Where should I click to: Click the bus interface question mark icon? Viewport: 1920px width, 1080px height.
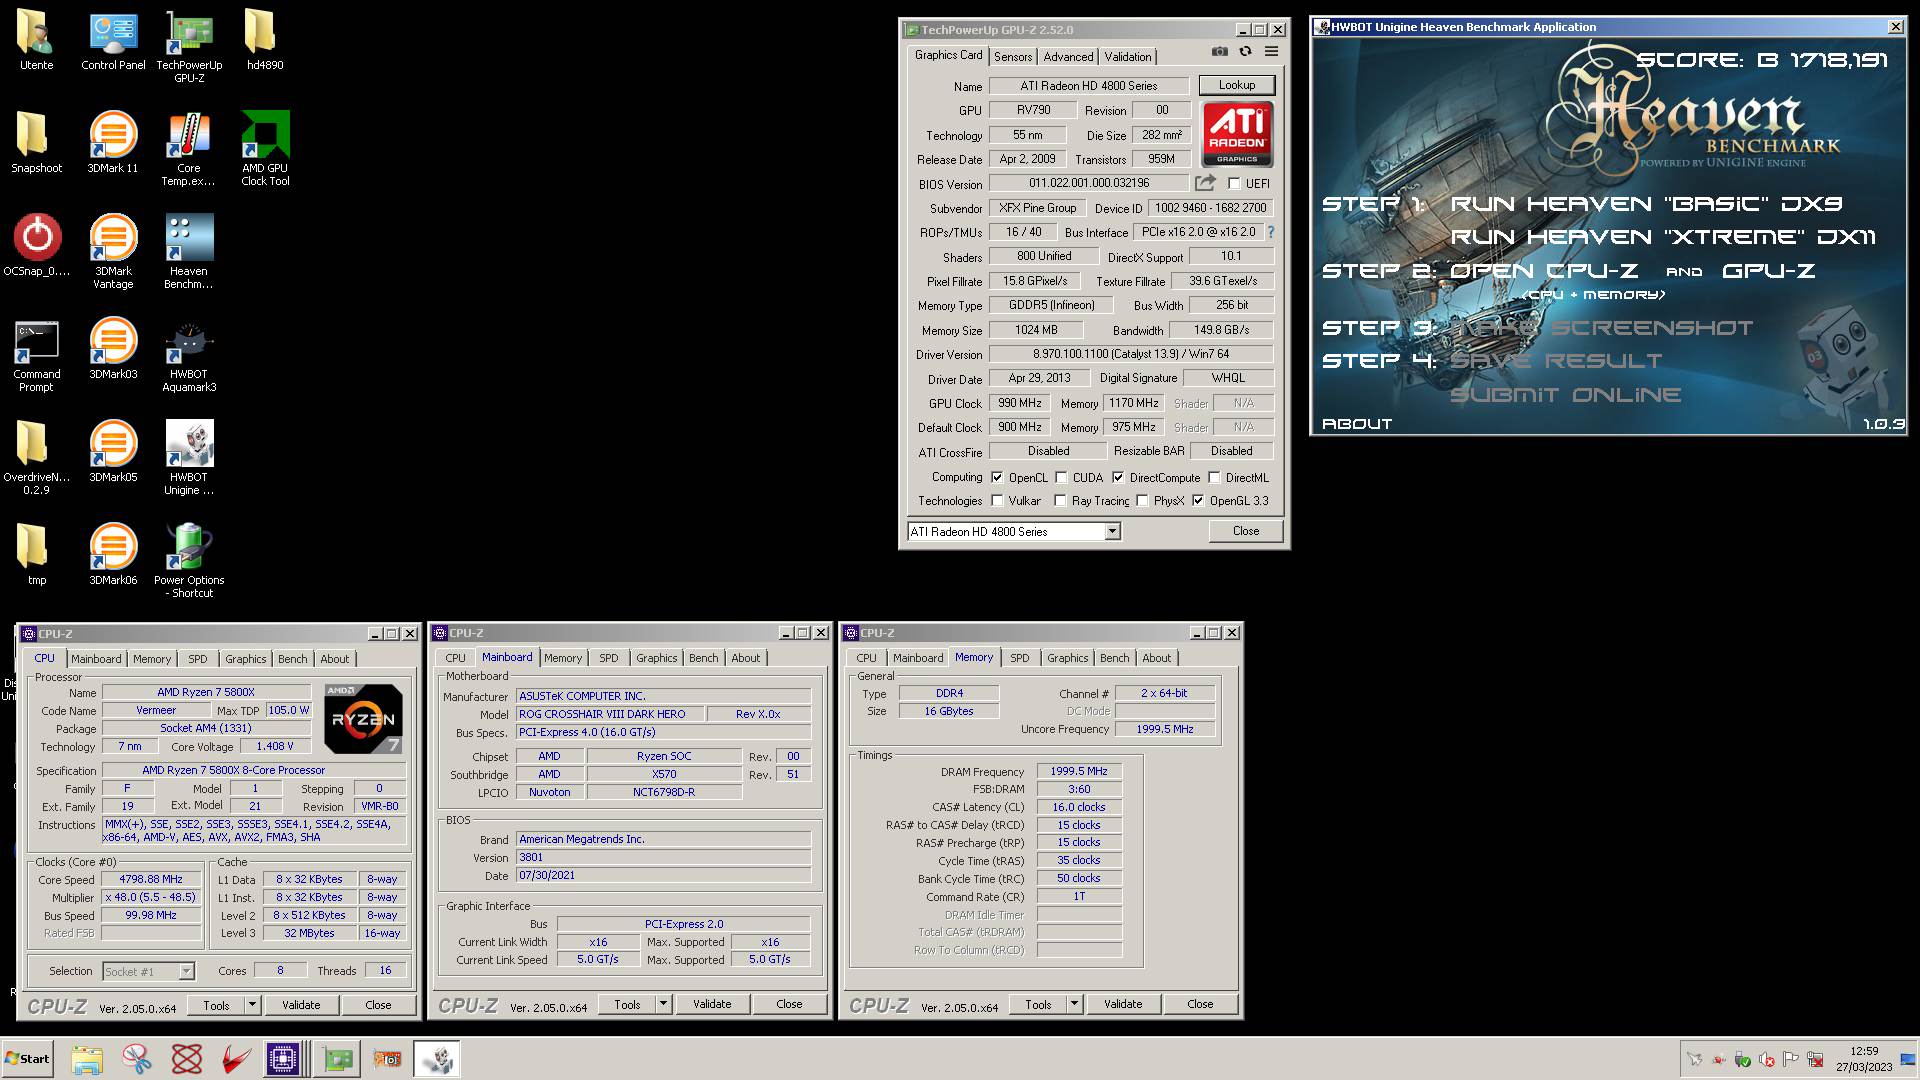point(1271,232)
